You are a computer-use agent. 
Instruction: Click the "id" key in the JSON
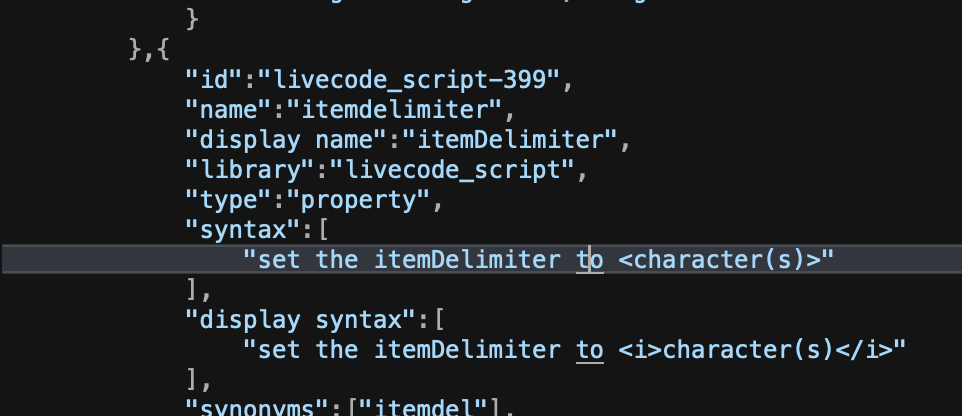(209, 77)
